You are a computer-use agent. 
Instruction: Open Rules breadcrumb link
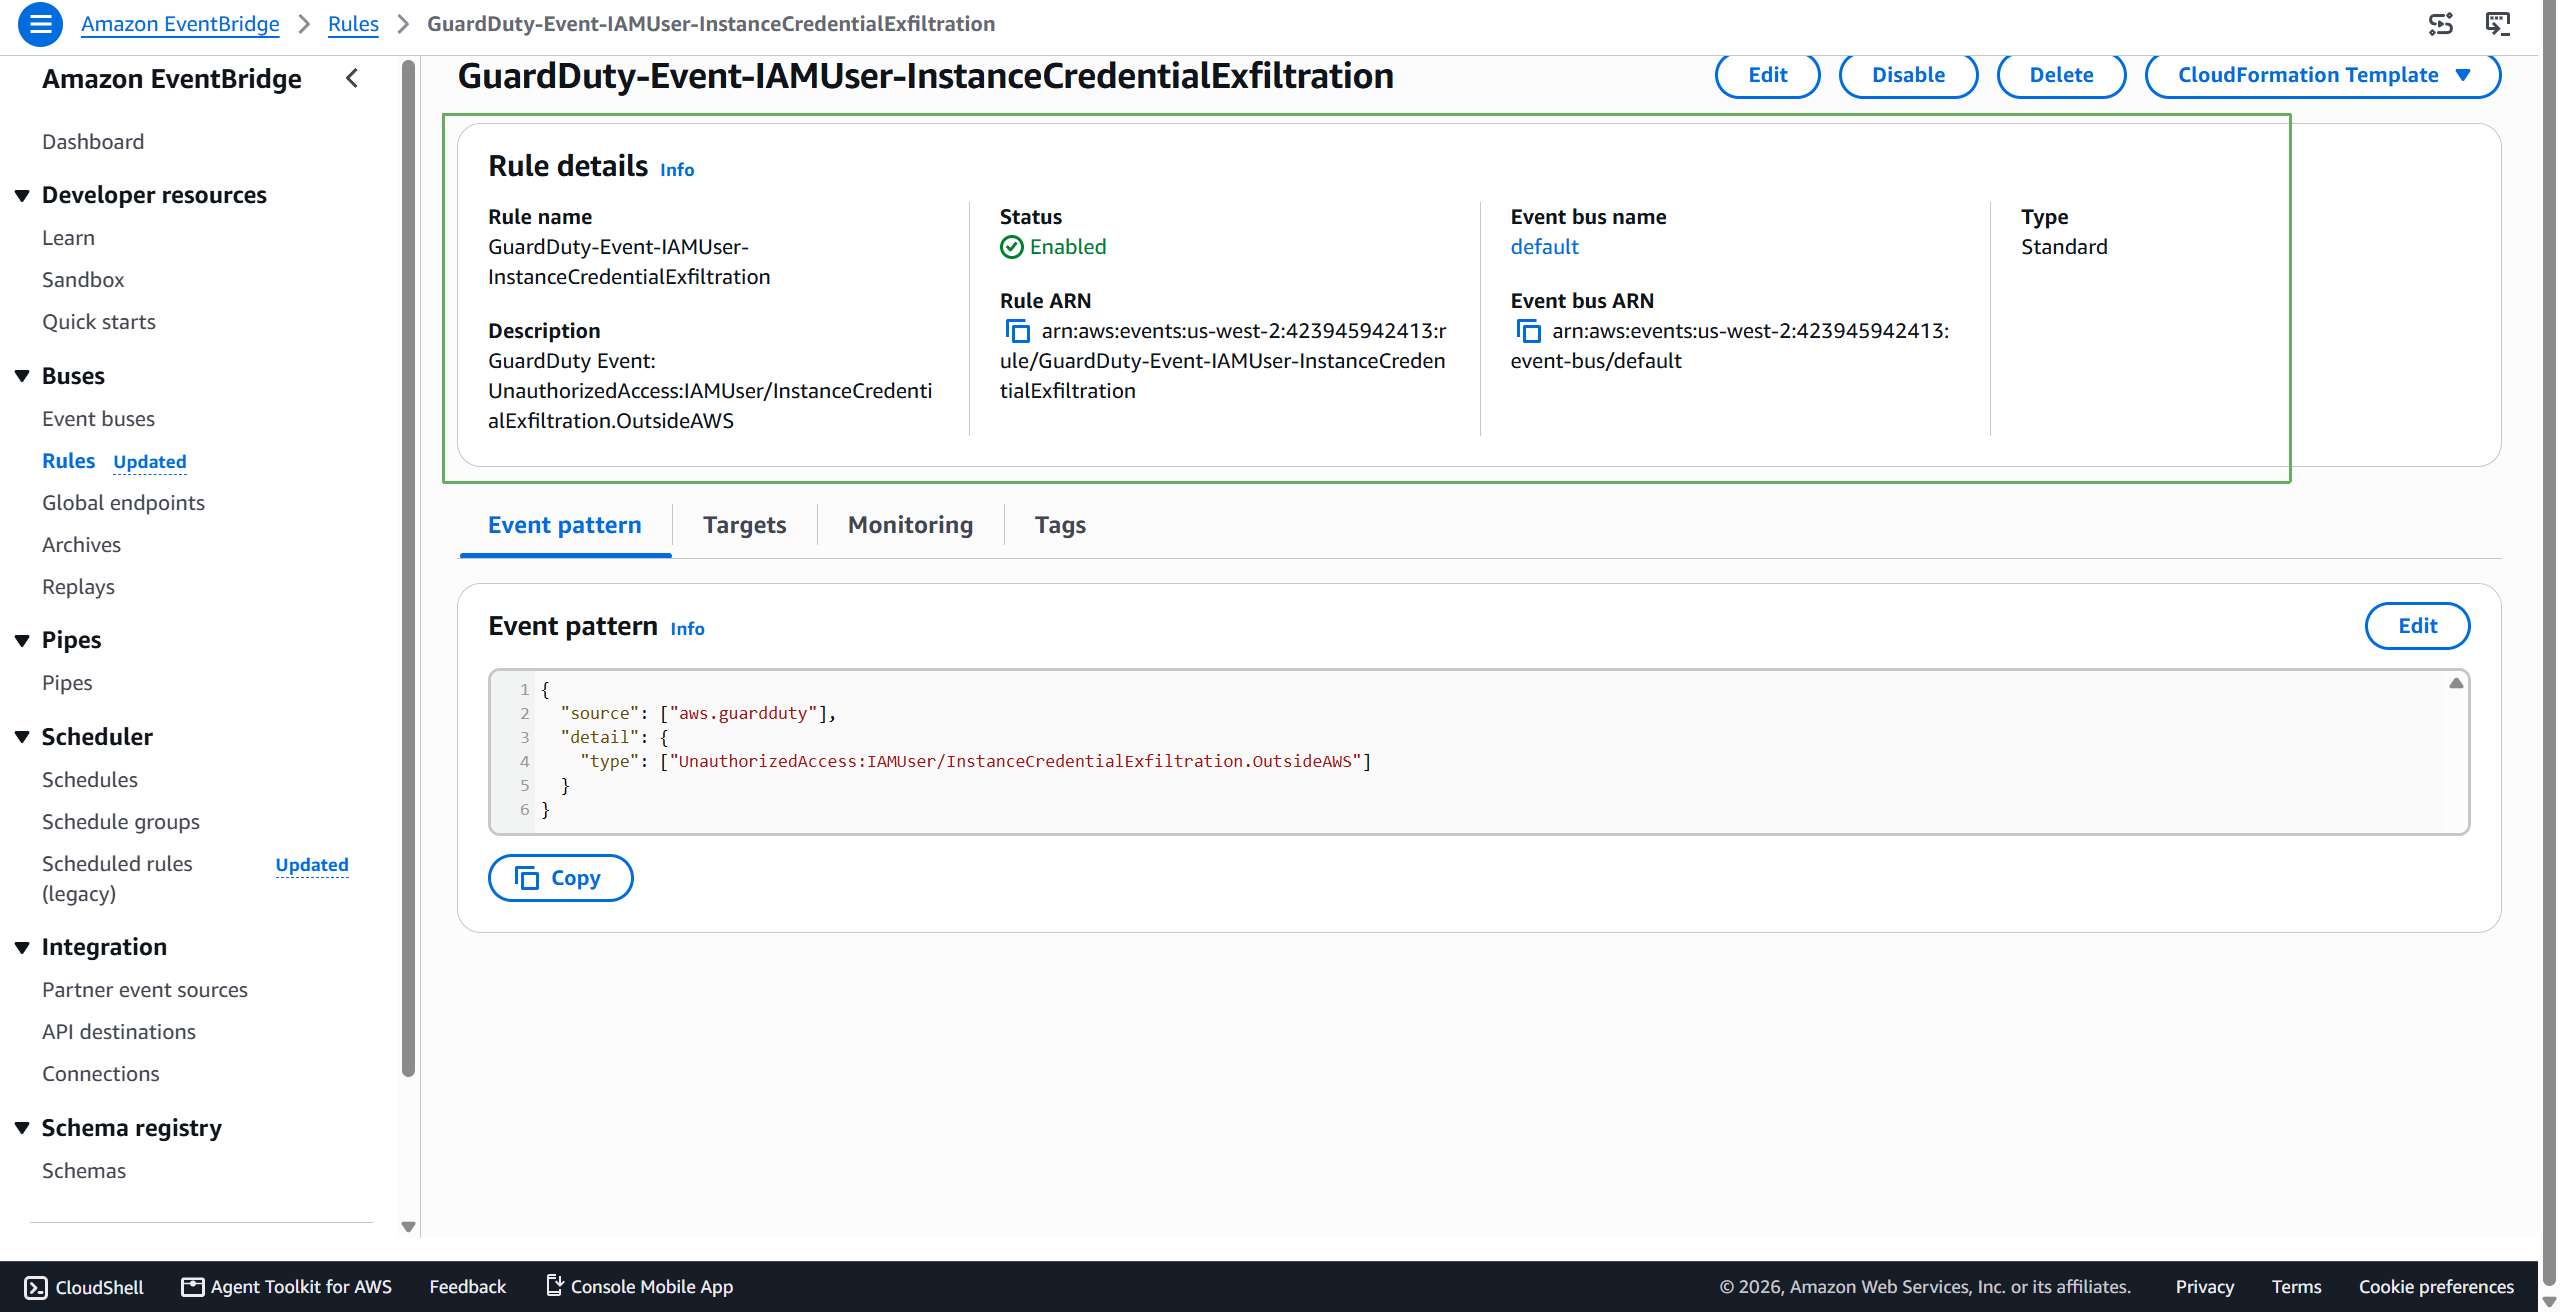(353, 24)
